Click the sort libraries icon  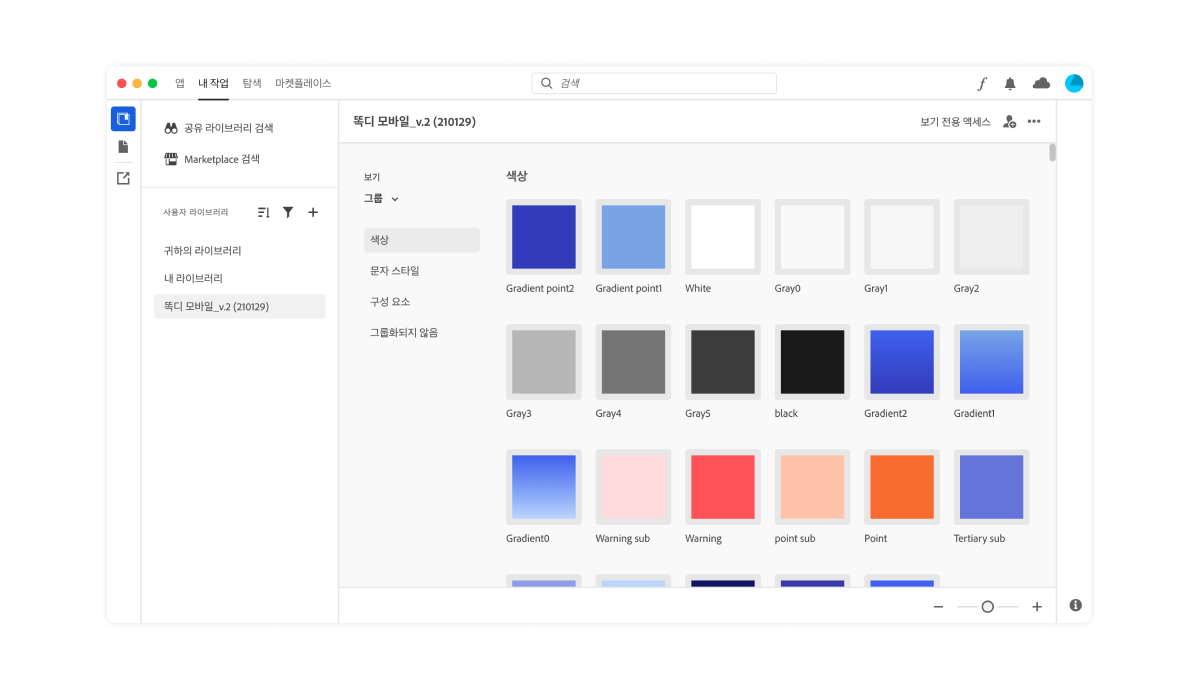[264, 212]
